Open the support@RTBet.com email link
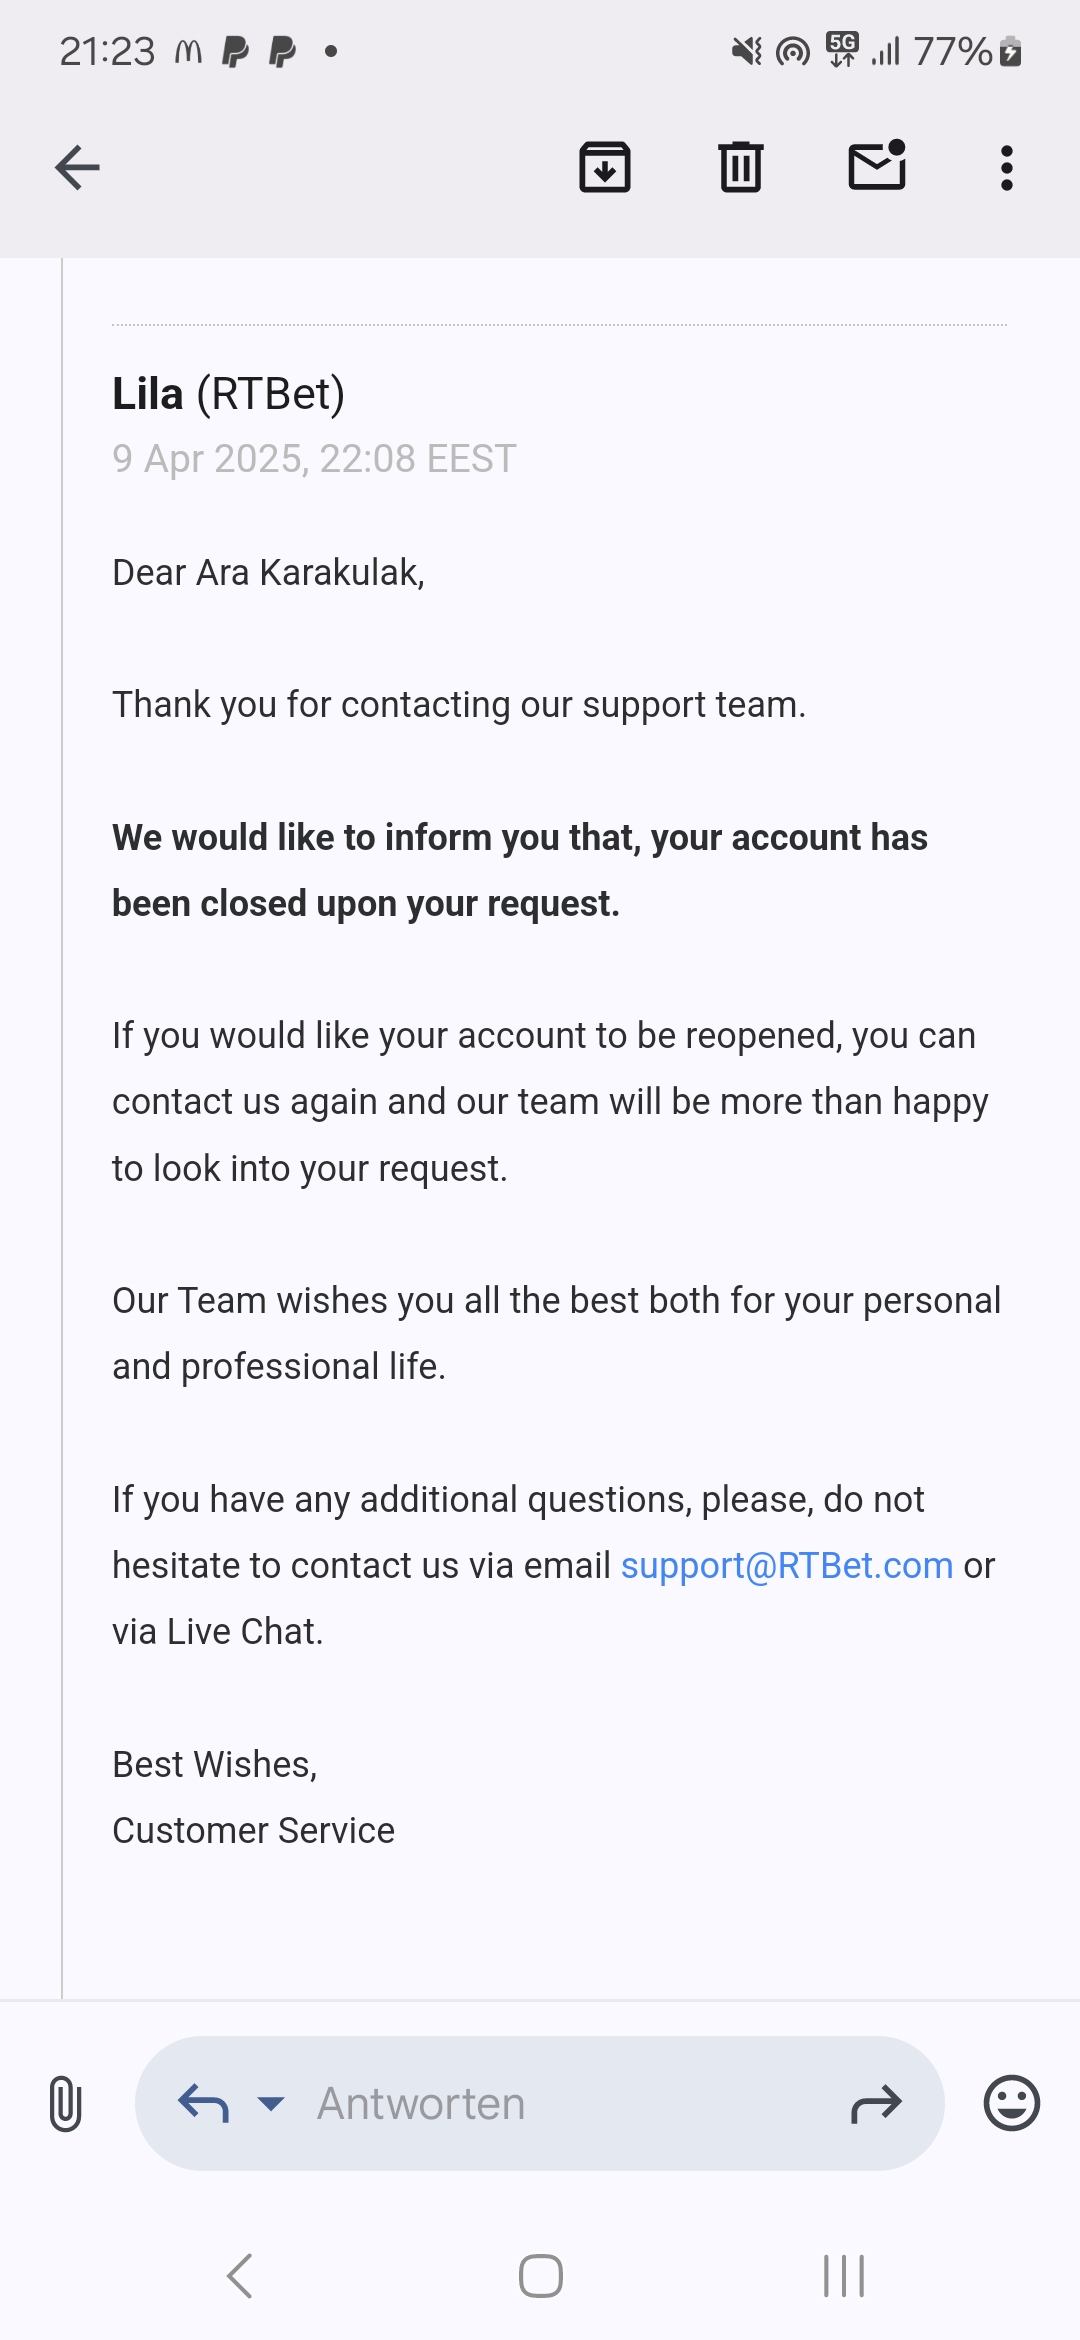This screenshot has width=1080, height=2340. 787,1565
